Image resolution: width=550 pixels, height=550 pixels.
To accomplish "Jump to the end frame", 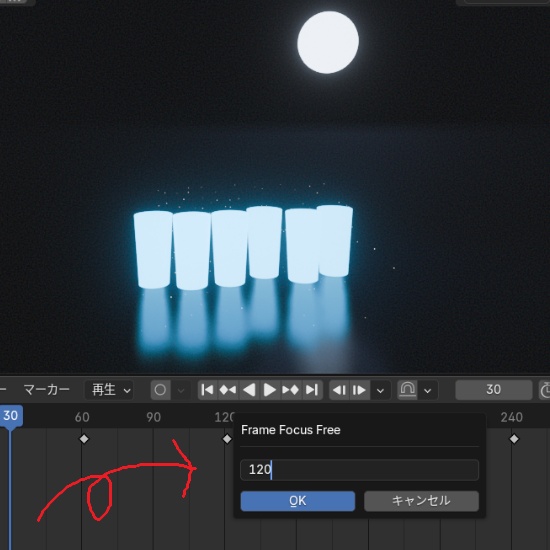I will [x=312, y=390].
